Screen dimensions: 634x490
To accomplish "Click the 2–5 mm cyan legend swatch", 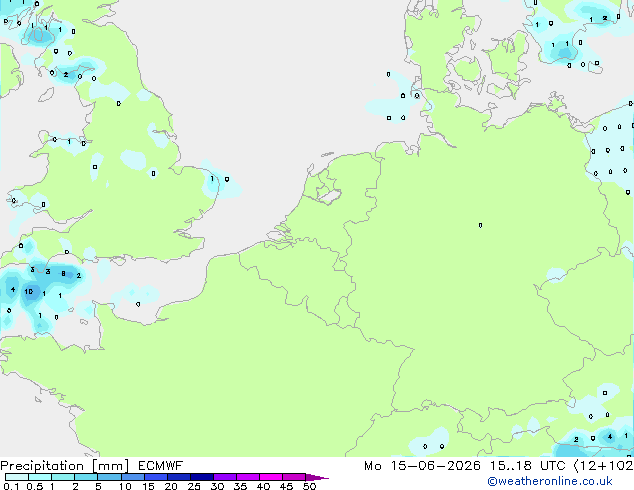I will (86, 477).
